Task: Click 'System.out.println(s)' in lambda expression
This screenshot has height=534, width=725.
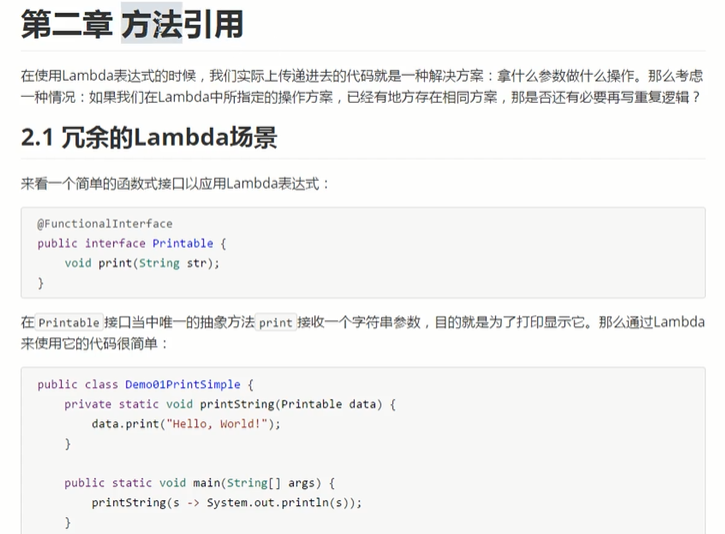Action: coord(280,502)
